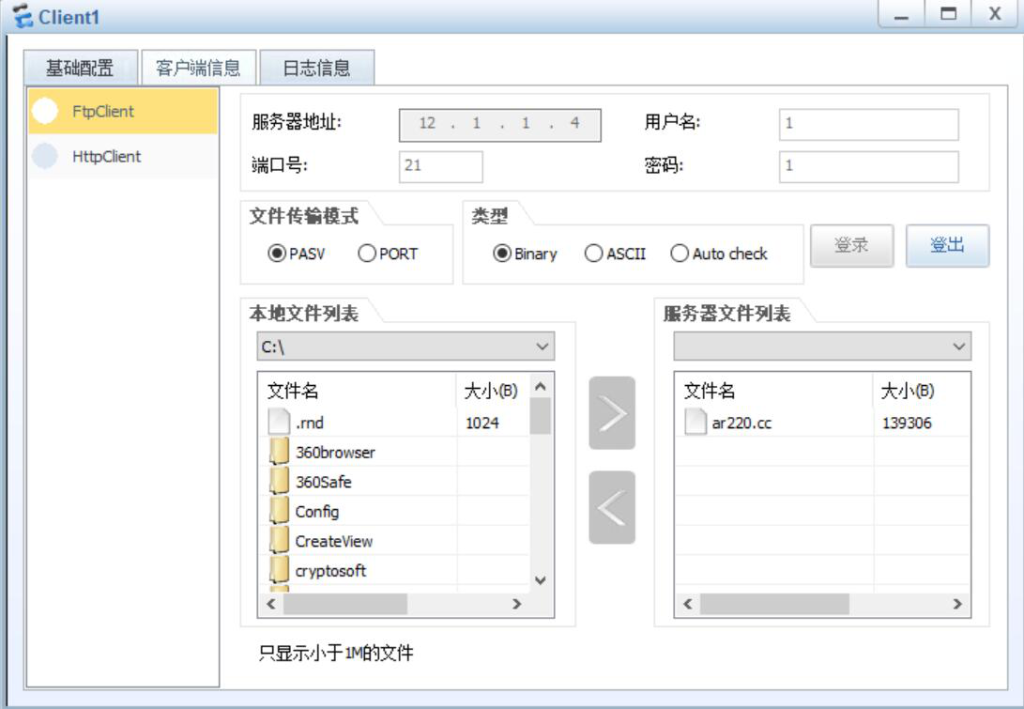Click the 1024 size value
The width and height of the screenshot is (1024, 709).
click(x=482, y=423)
